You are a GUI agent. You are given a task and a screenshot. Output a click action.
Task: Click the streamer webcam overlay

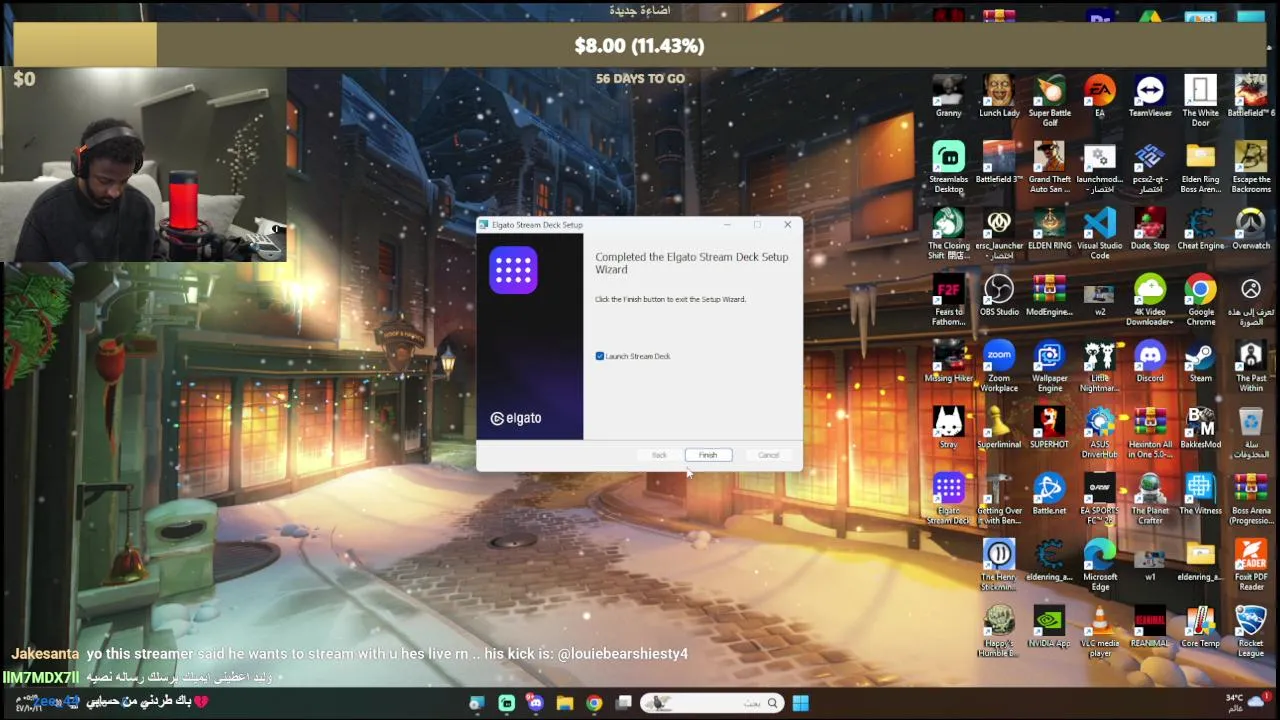(144, 164)
